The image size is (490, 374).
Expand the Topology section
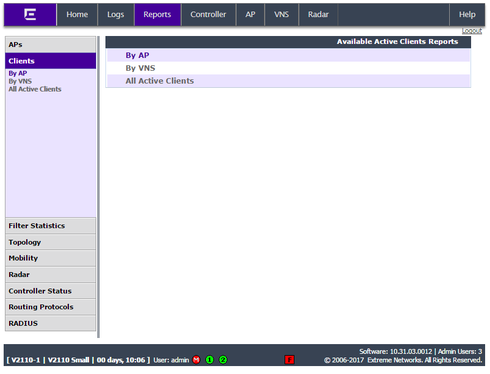pyautogui.click(x=50, y=242)
